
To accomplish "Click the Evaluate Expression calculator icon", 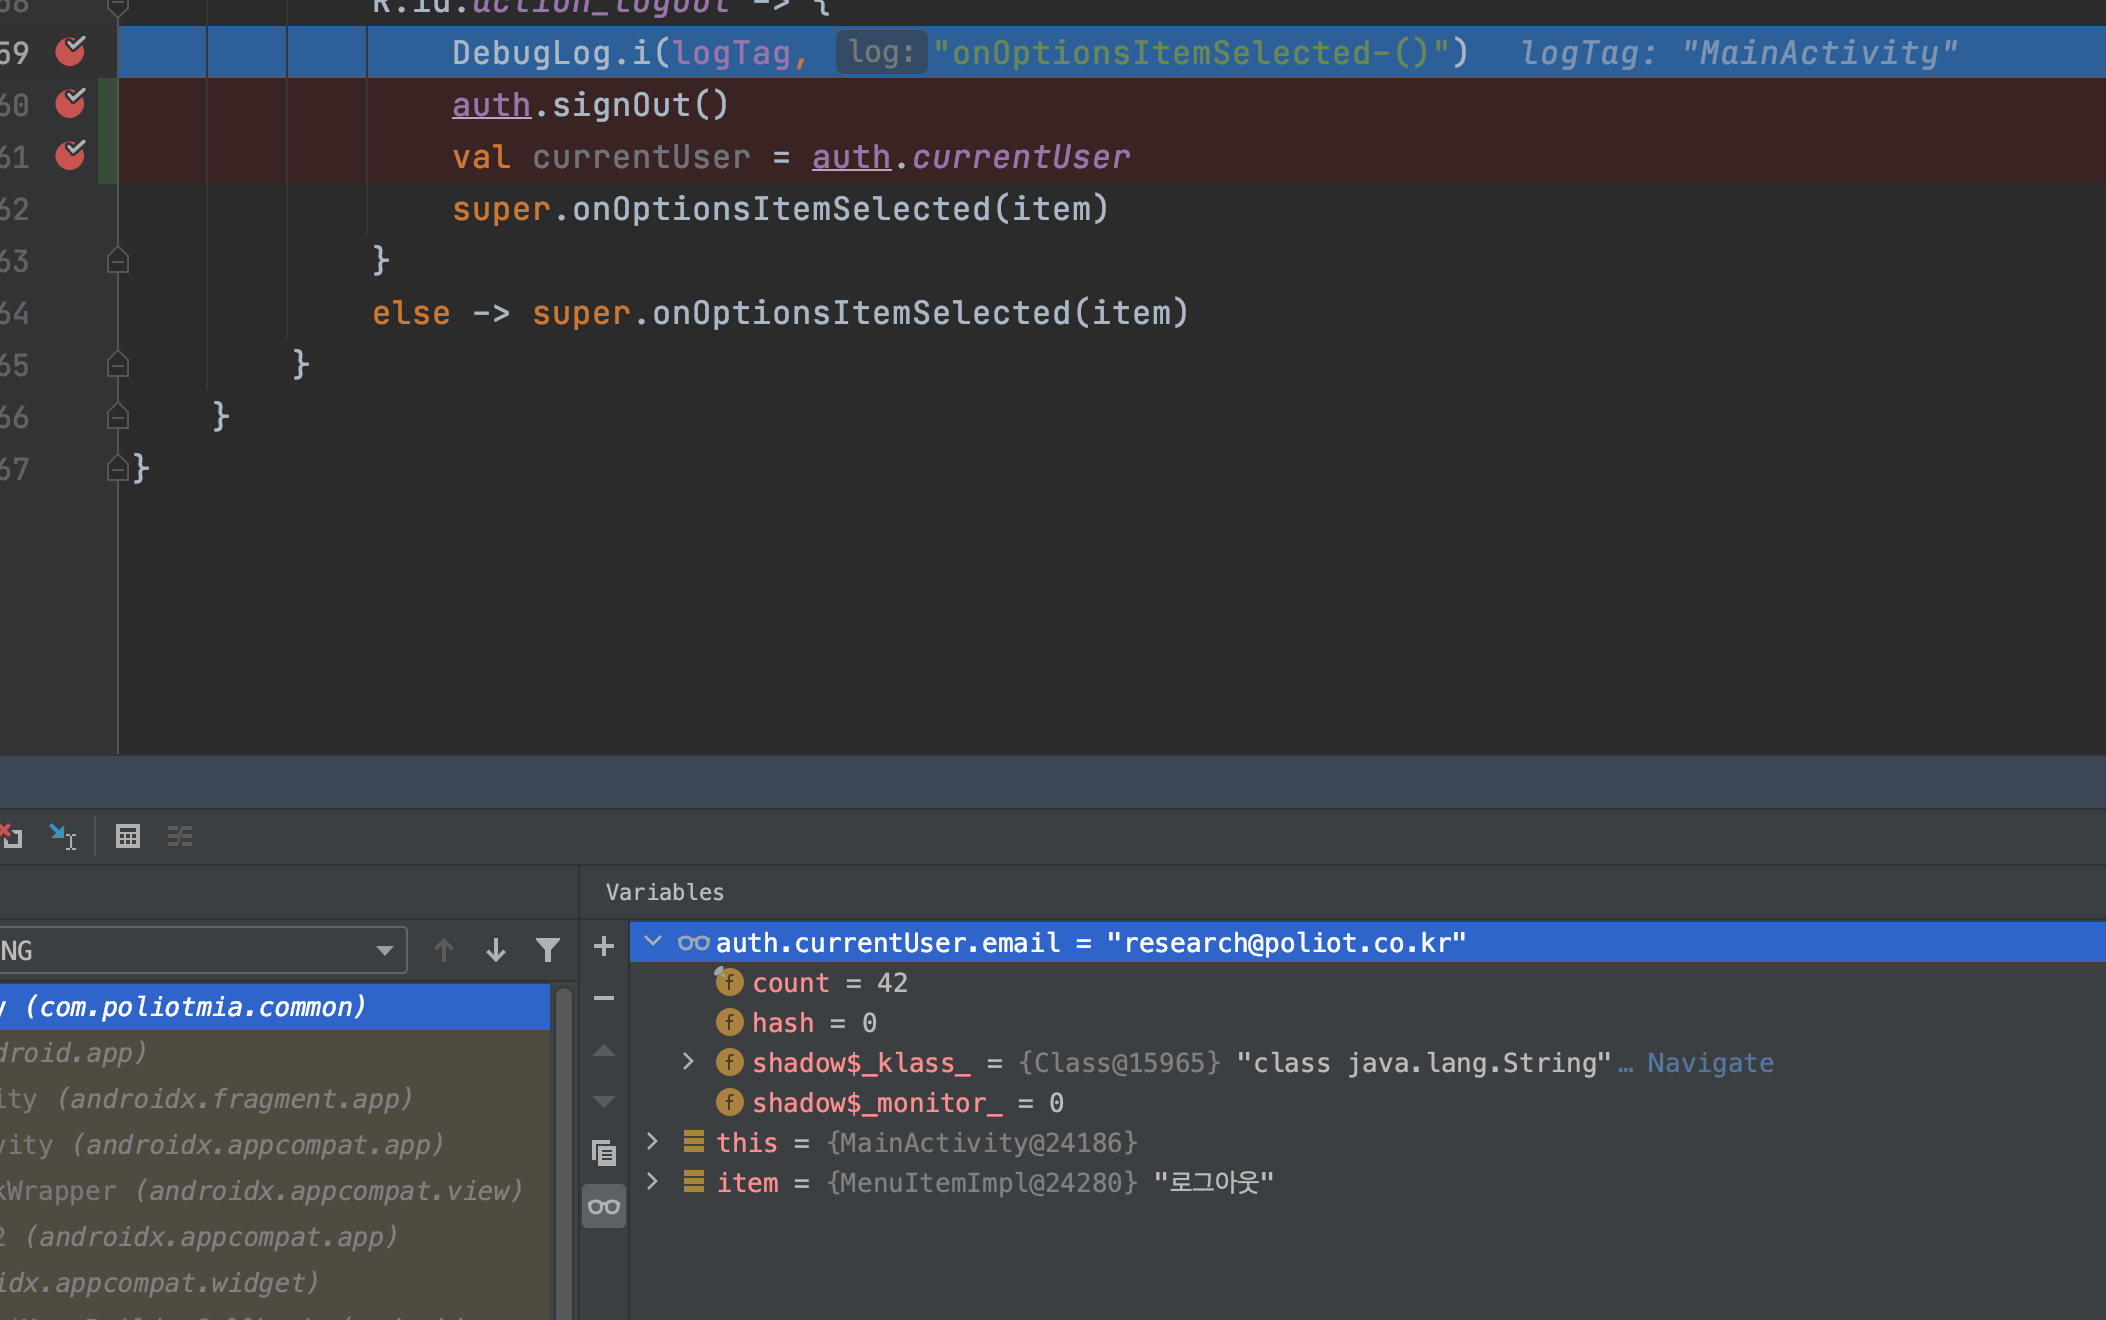I will tap(127, 836).
